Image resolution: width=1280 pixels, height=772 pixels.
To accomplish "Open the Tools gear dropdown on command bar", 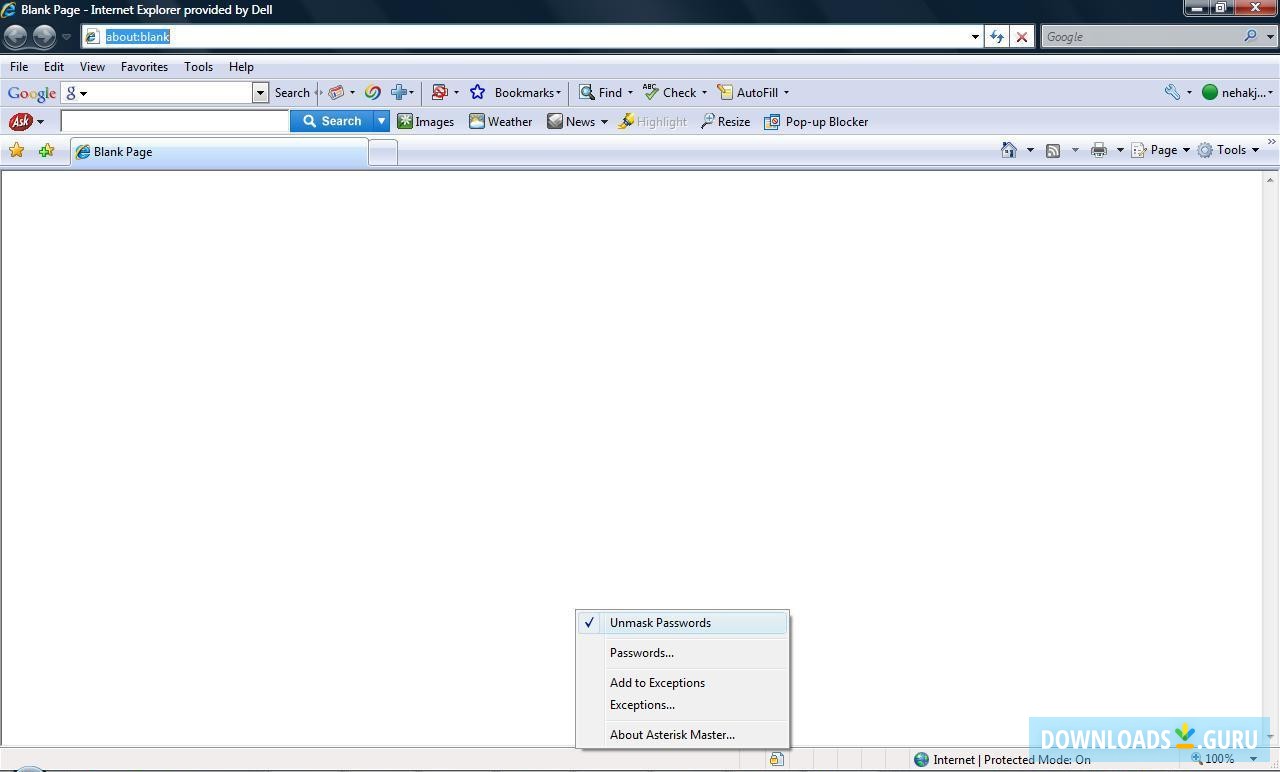I will (x=1228, y=150).
